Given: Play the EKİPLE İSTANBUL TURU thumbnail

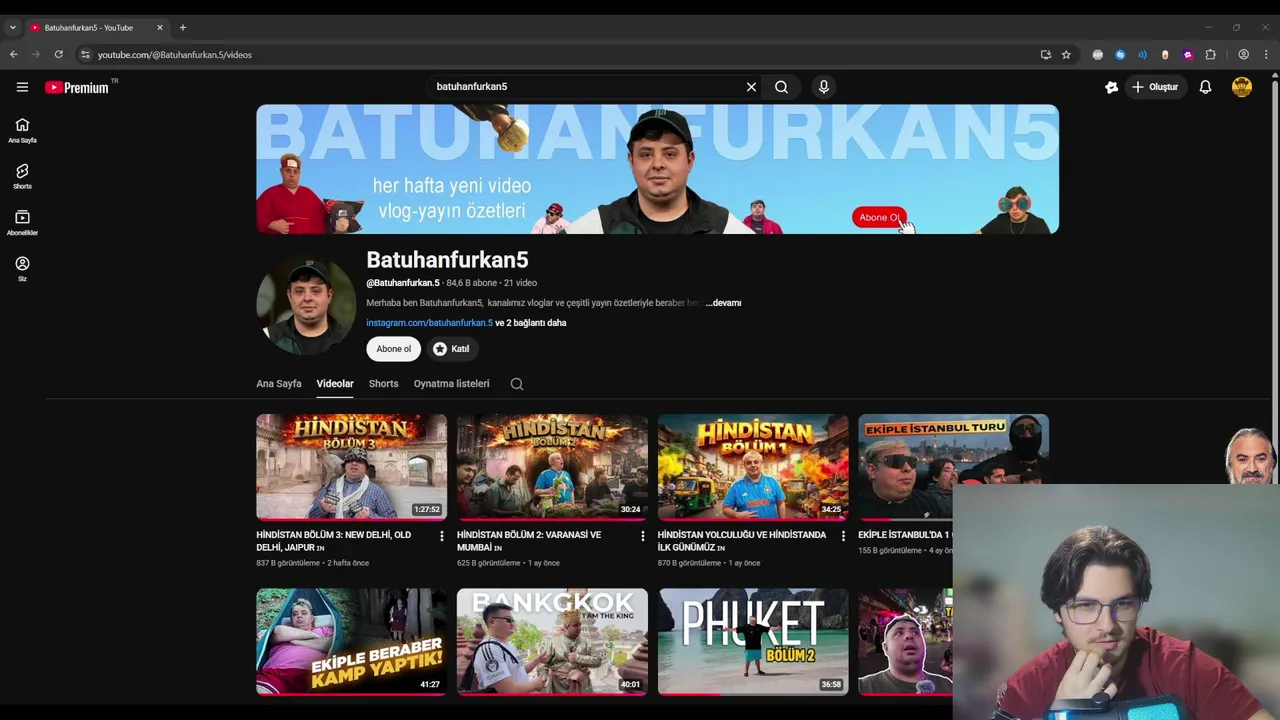Looking at the screenshot, I should point(953,450).
